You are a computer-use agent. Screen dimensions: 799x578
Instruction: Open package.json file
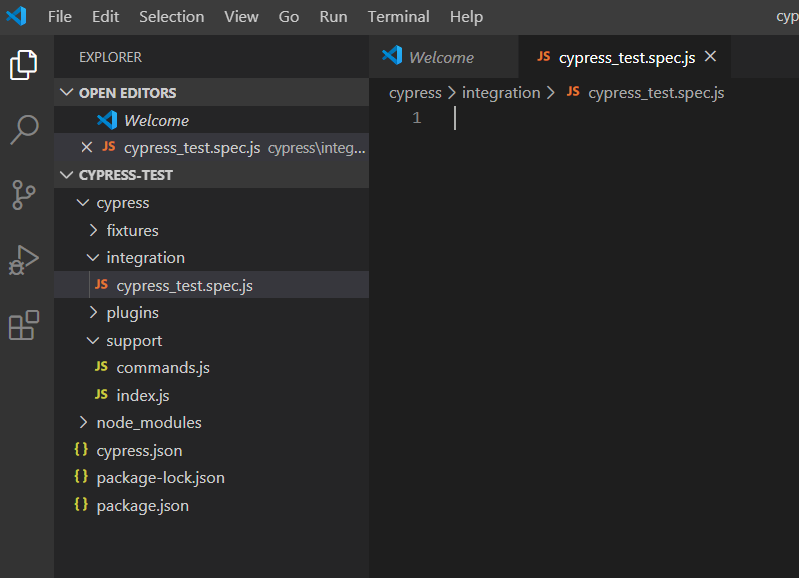(x=211, y=505)
